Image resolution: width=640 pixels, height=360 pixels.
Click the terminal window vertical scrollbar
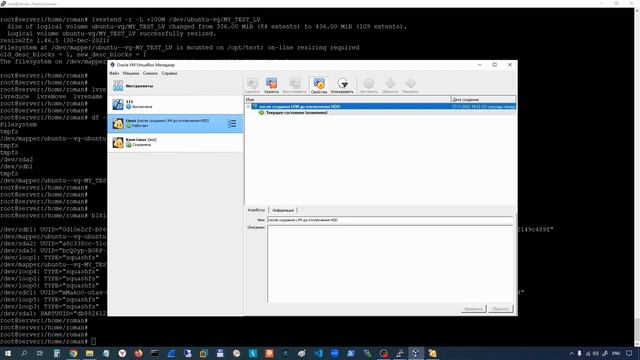(x=636, y=176)
